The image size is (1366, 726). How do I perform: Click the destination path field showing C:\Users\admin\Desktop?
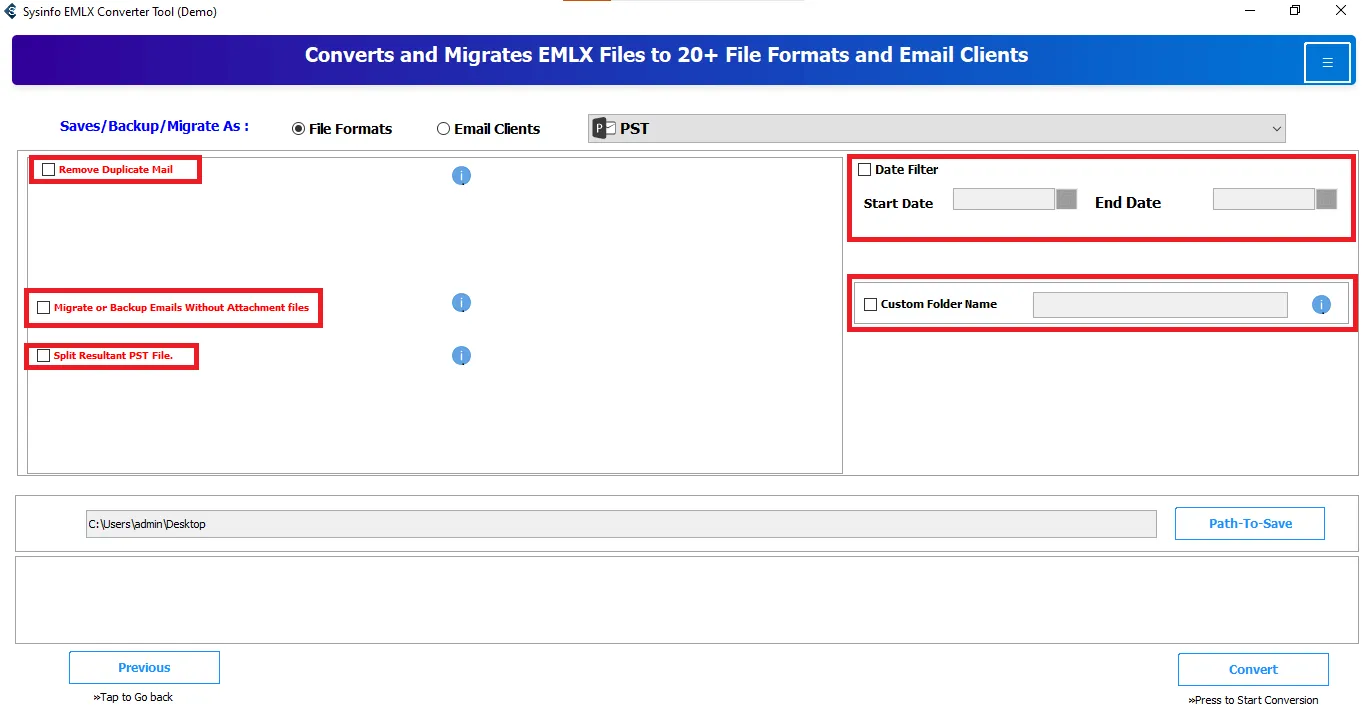(621, 524)
